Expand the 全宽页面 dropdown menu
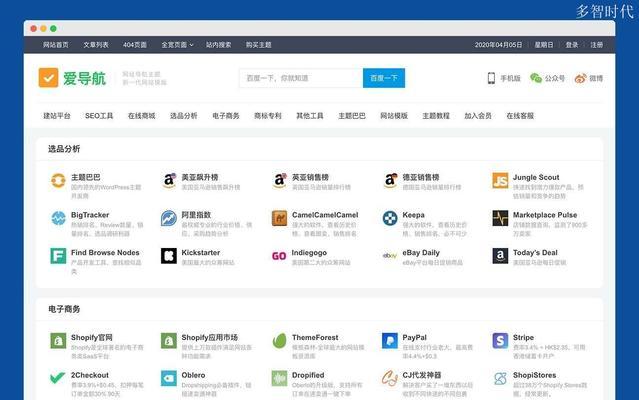The width and height of the screenshot is (639, 400). tap(177, 45)
